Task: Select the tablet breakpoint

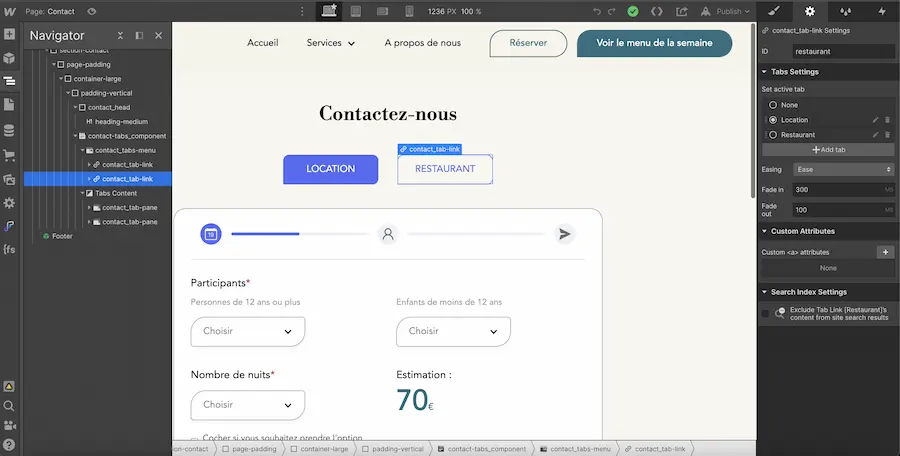Action: coord(356,11)
